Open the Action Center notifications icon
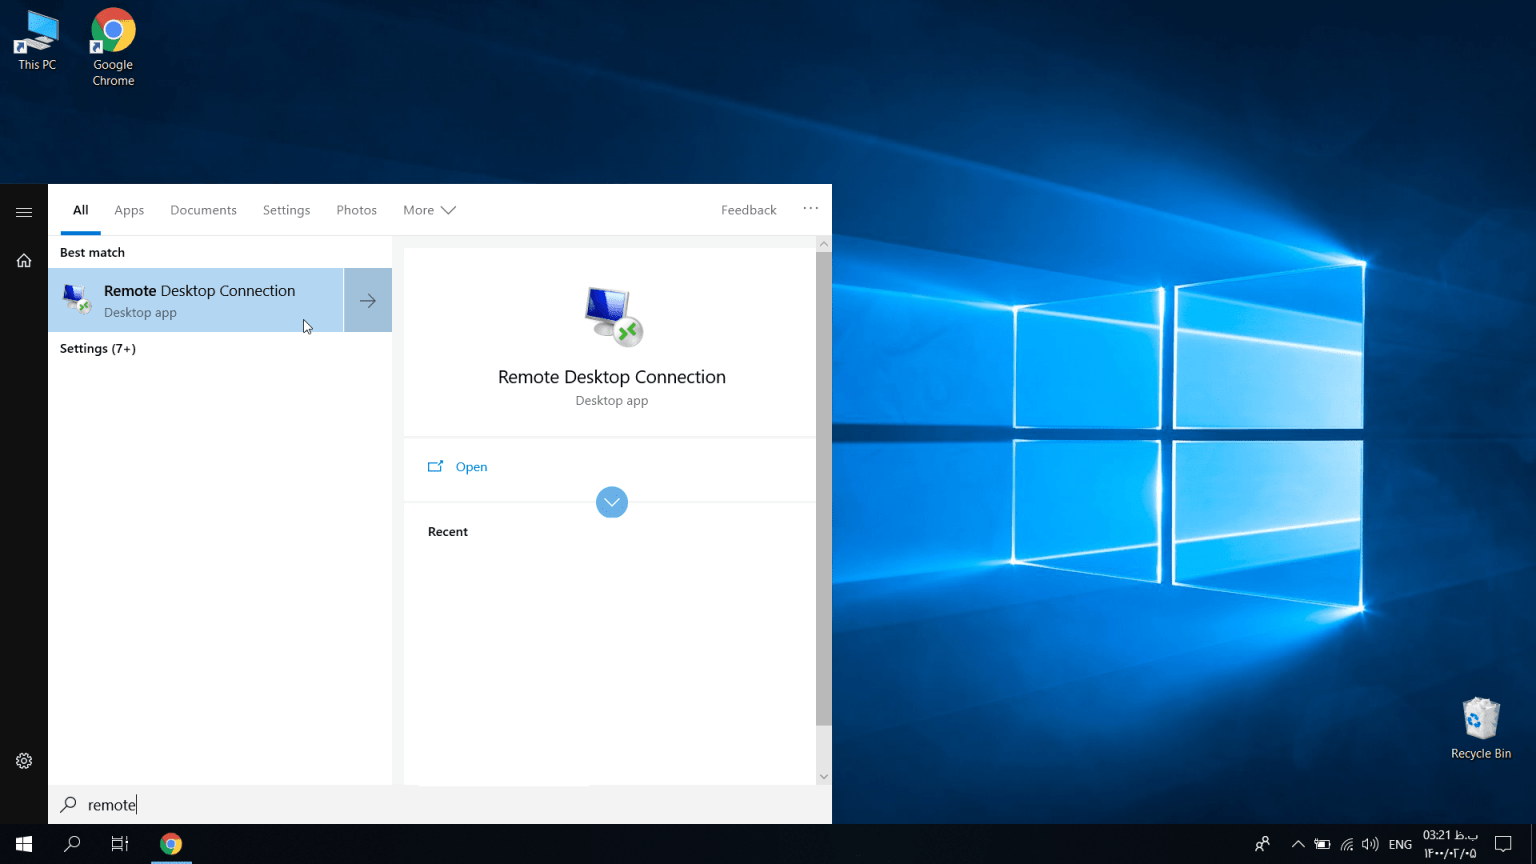1536x864 pixels. (1503, 844)
